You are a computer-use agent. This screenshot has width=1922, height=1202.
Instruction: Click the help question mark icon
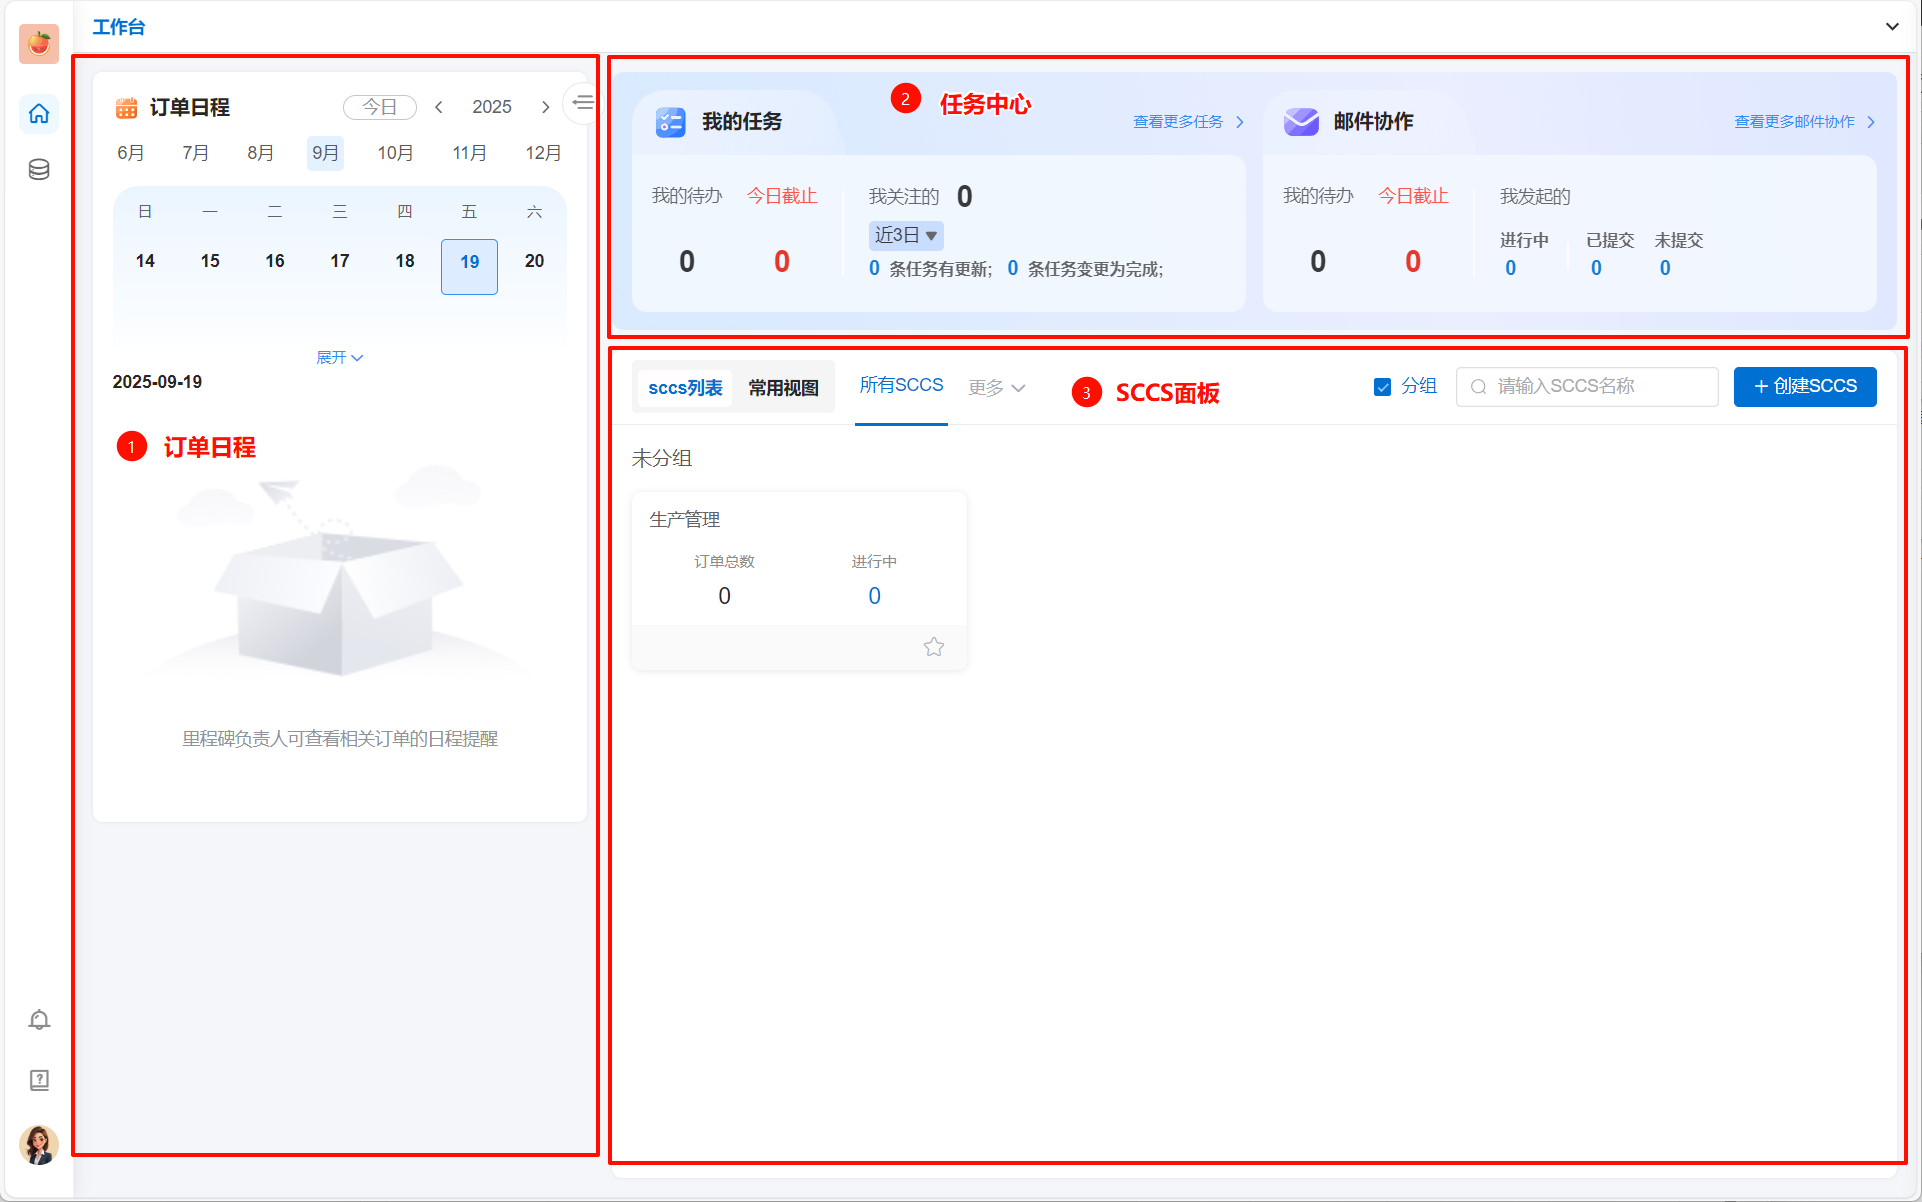click(39, 1080)
